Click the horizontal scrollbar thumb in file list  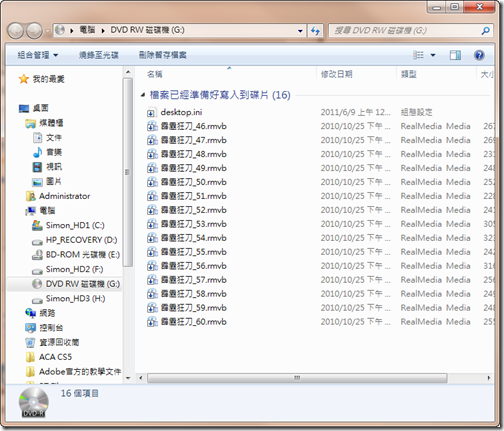297,378
